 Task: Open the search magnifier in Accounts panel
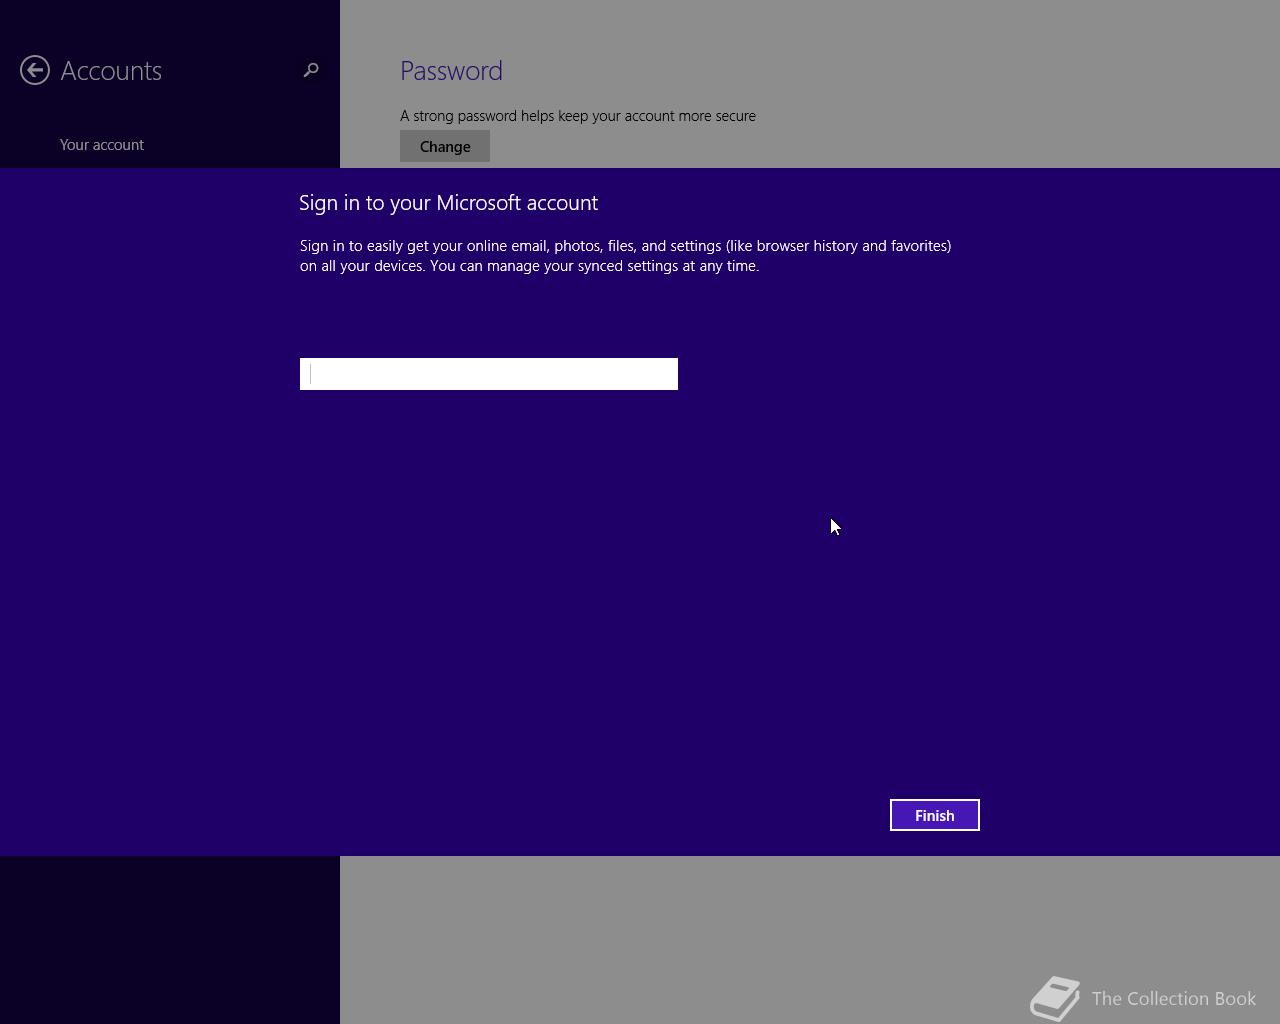(311, 70)
